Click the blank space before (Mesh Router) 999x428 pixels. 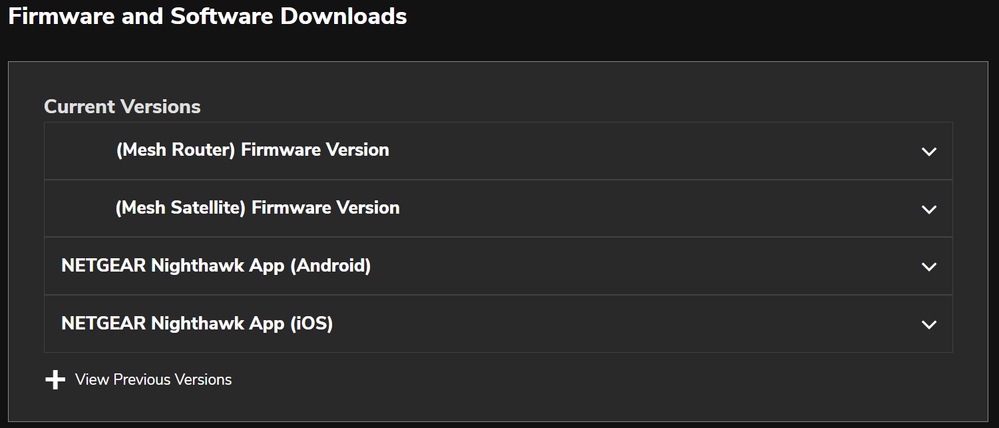pyautogui.click(x=80, y=151)
